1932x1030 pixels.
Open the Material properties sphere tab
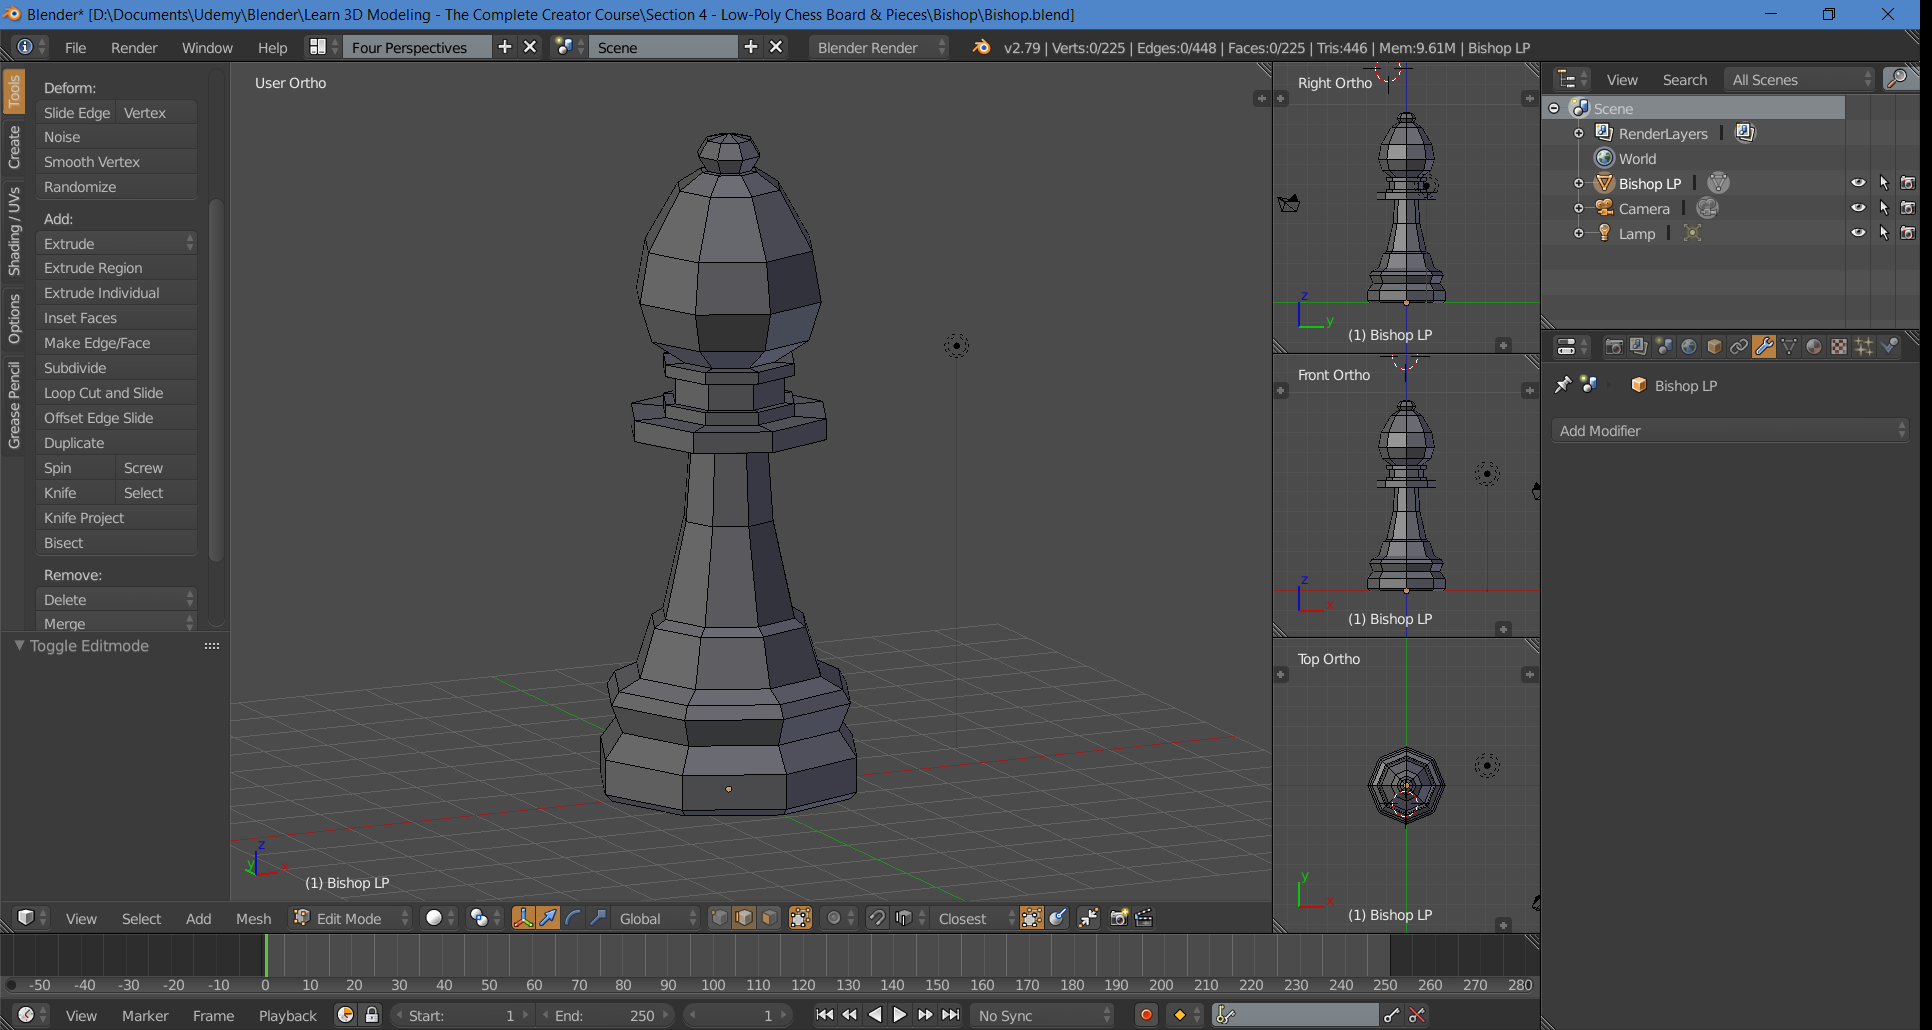click(1814, 346)
